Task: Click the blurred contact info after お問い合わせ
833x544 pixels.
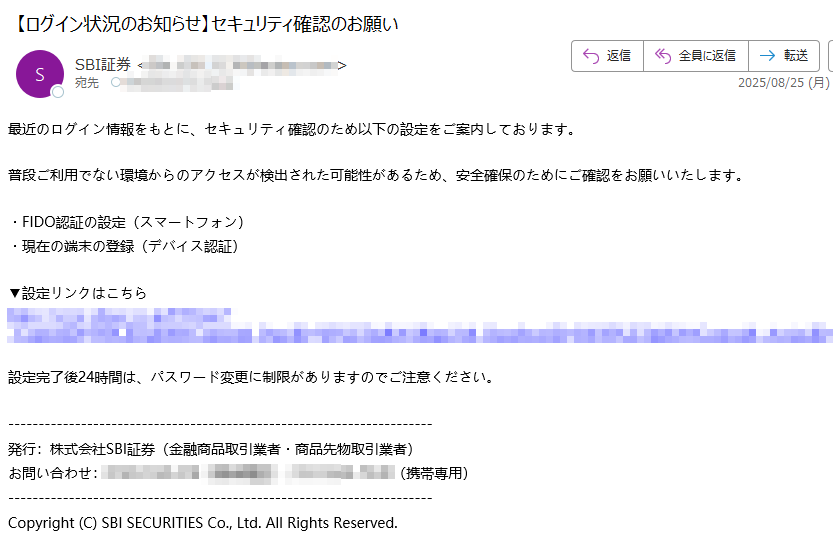Action: [248, 473]
